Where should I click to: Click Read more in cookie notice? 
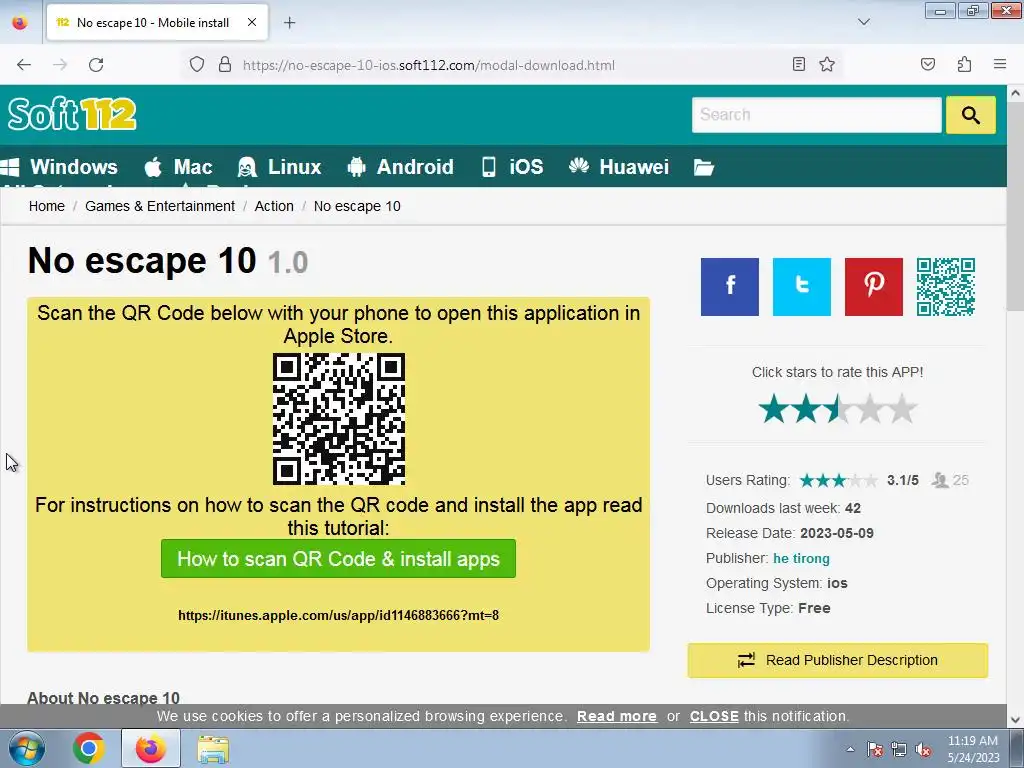point(616,716)
